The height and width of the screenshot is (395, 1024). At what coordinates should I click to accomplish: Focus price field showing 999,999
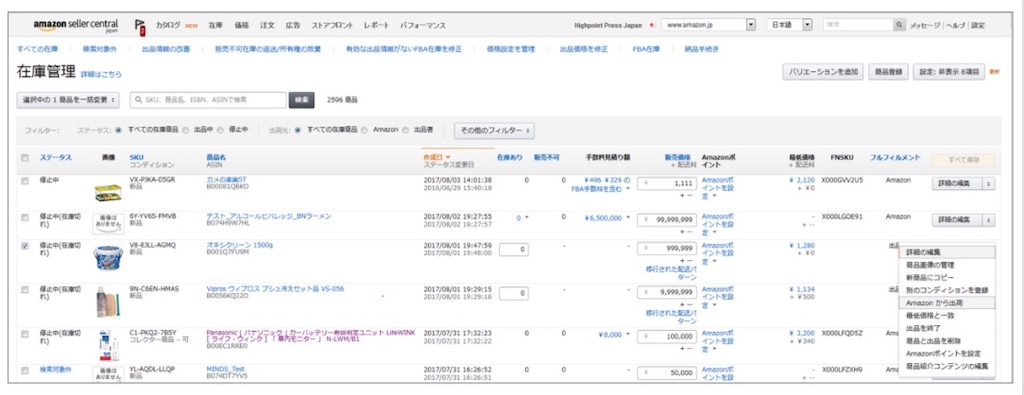(666, 249)
